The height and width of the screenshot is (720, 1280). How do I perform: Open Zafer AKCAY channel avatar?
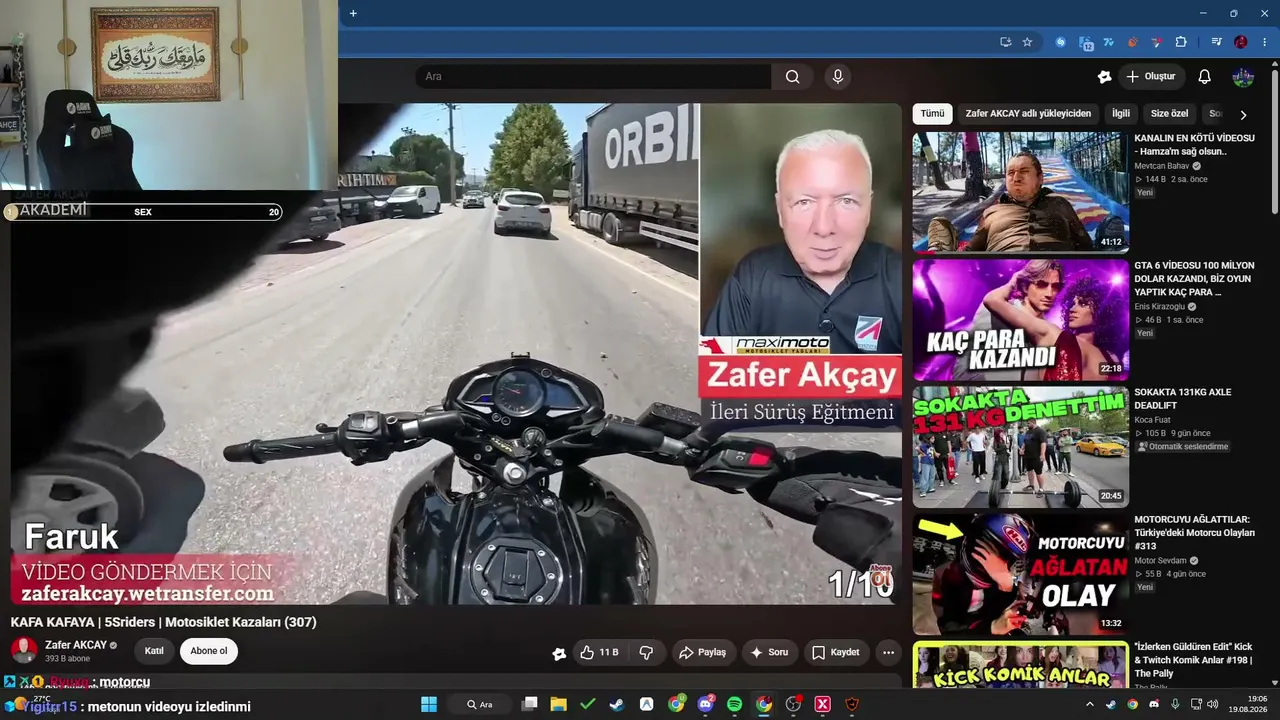coord(24,651)
